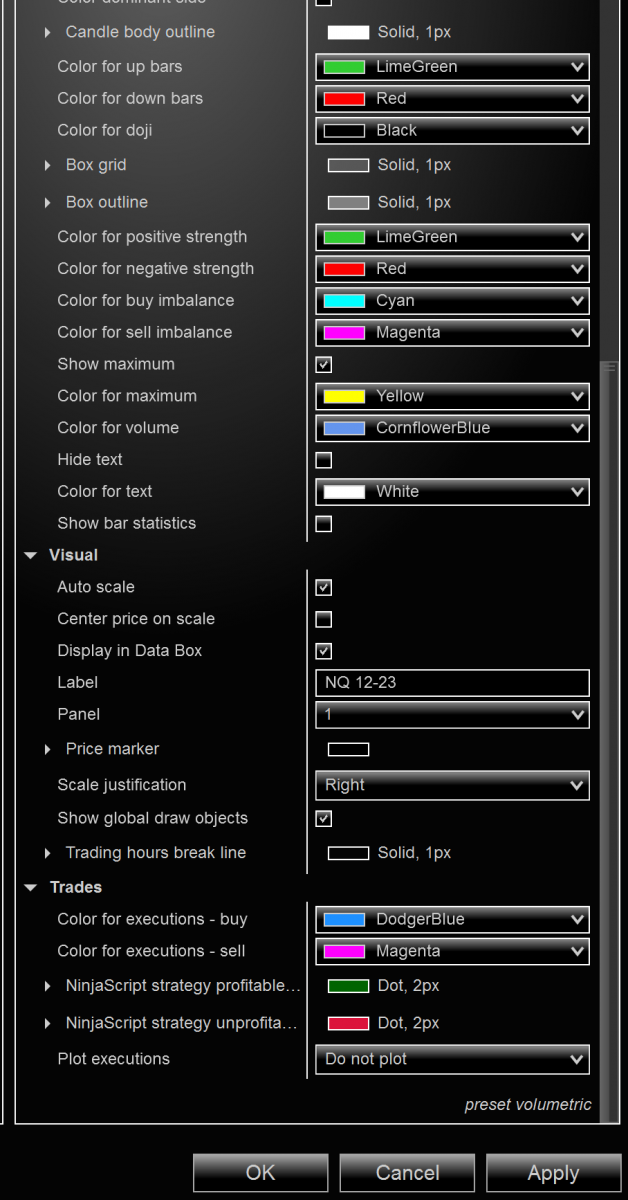Collapse the Visual section
Viewport: 628px width, 1200px height.
(x=30, y=555)
